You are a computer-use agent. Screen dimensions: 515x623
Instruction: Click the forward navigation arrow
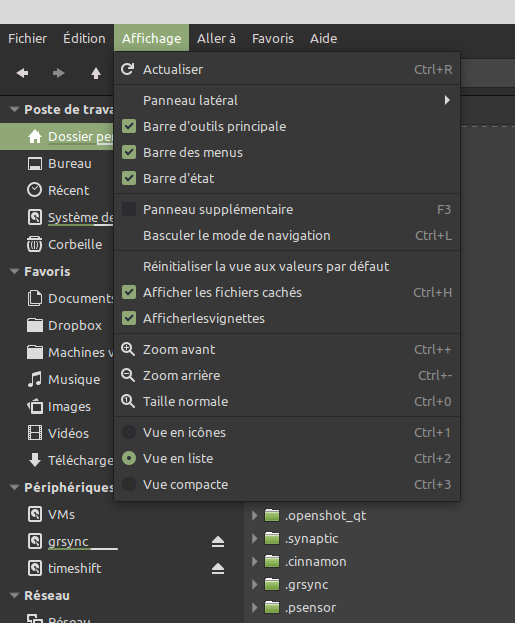58,73
